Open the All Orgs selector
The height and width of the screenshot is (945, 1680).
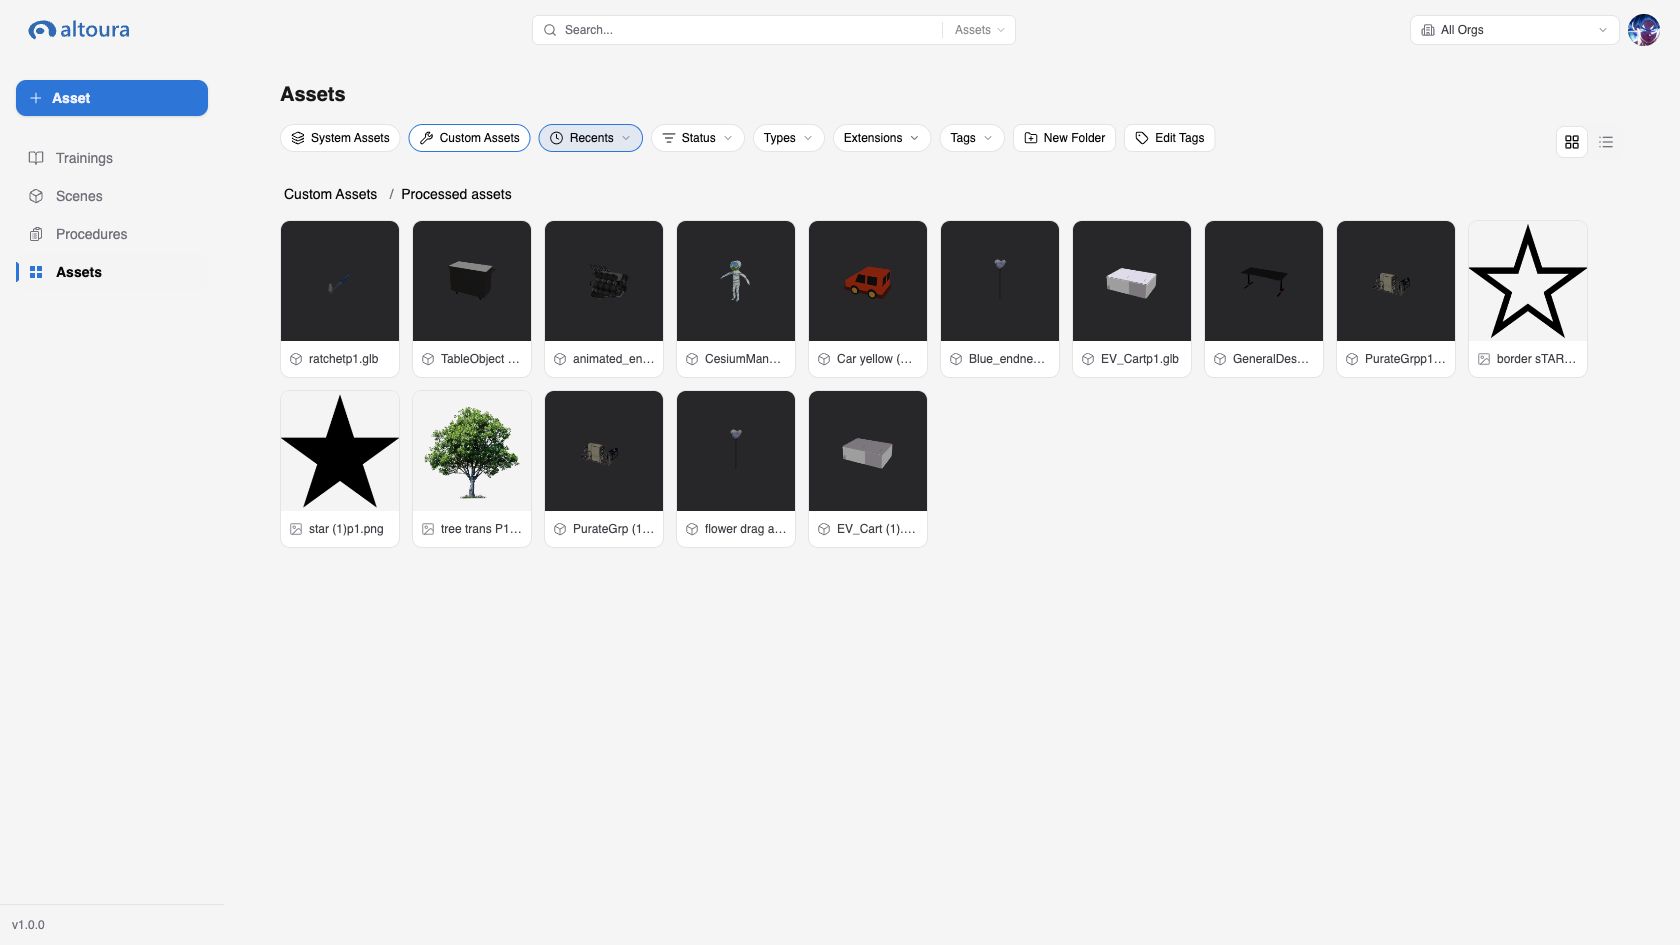pyautogui.click(x=1514, y=30)
